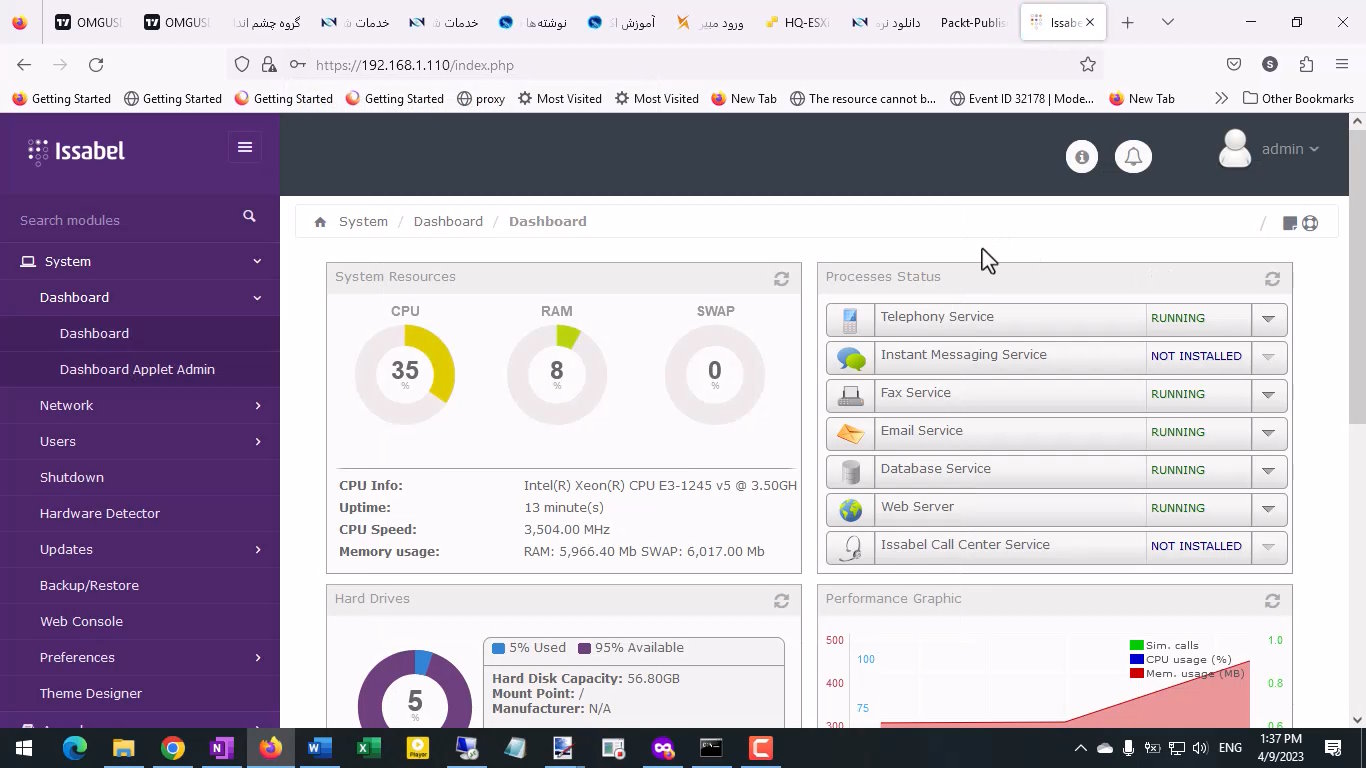The width and height of the screenshot is (1366, 768).
Task: Open the Other Bookmarks folder
Action: point(1298,99)
